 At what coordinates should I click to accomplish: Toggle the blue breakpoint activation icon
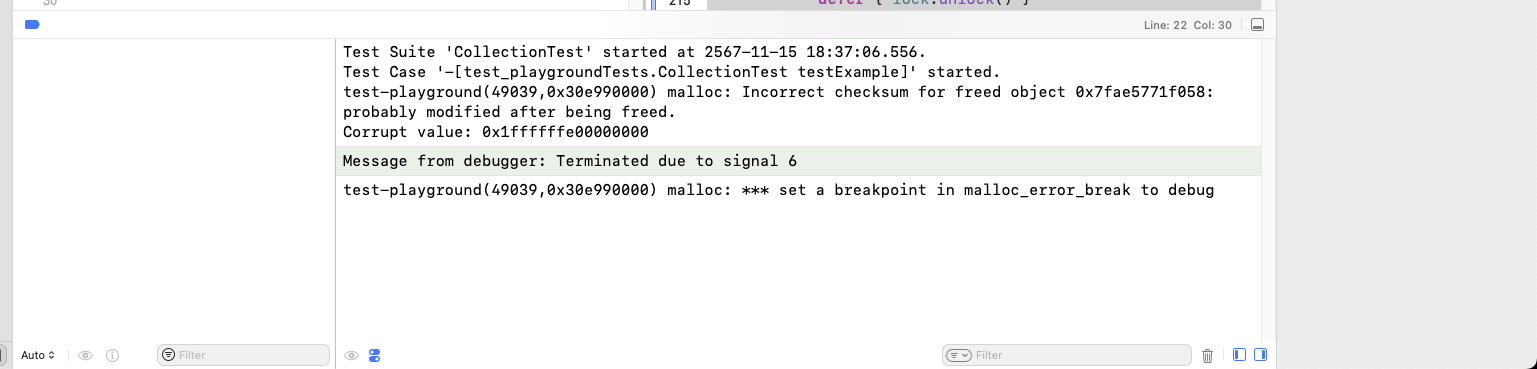[x=32, y=25]
